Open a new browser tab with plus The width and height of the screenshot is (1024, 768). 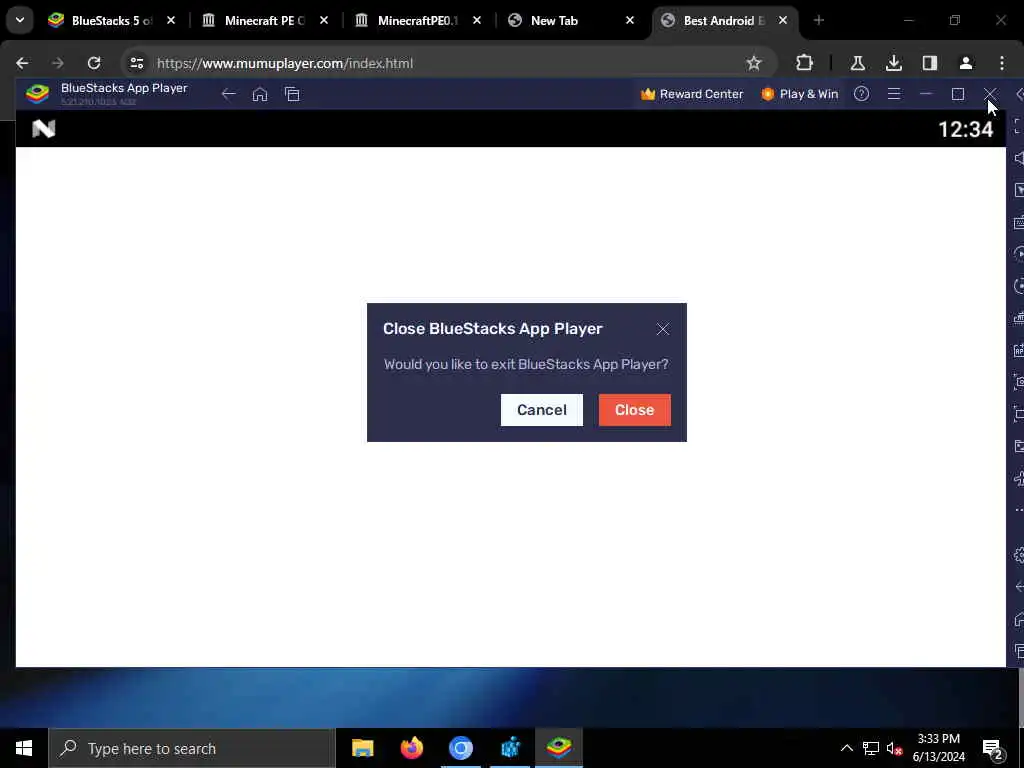tap(819, 20)
